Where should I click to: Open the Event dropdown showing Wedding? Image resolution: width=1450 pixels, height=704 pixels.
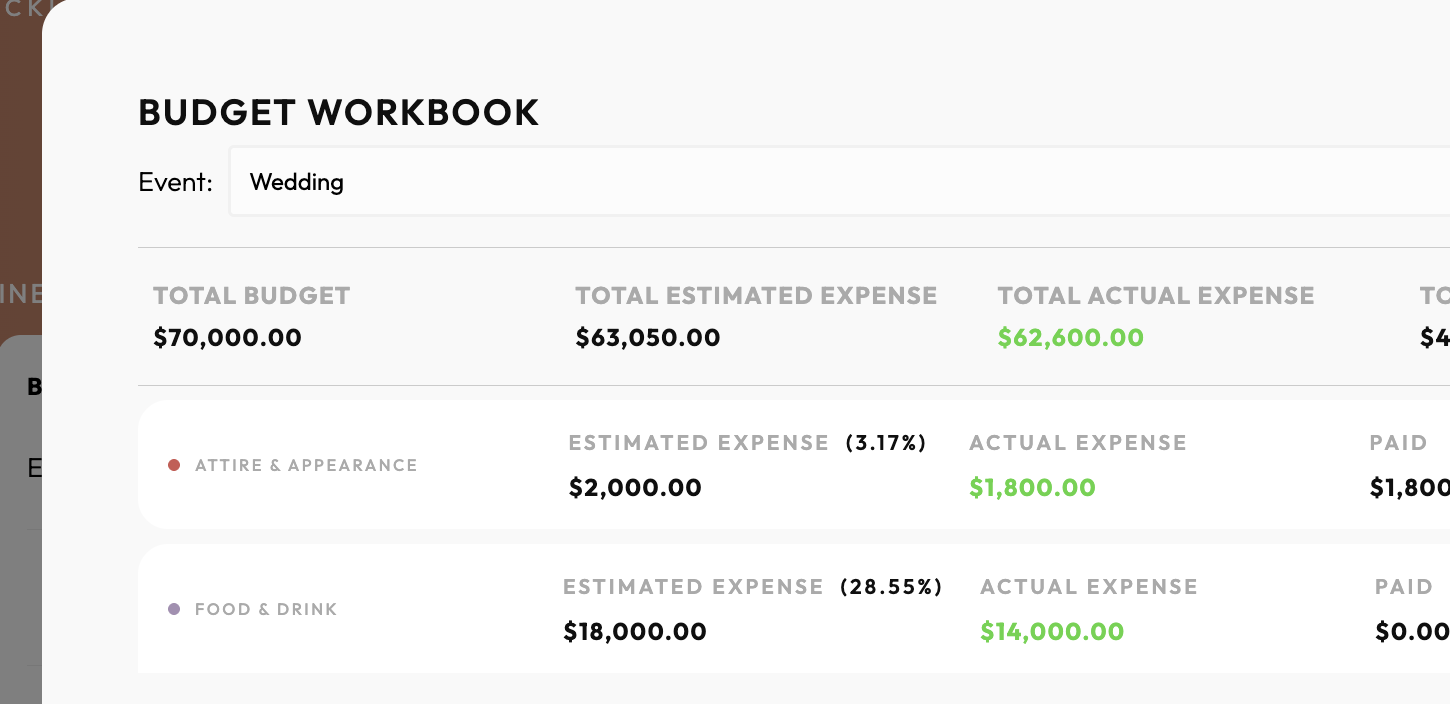(x=839, y=182)
